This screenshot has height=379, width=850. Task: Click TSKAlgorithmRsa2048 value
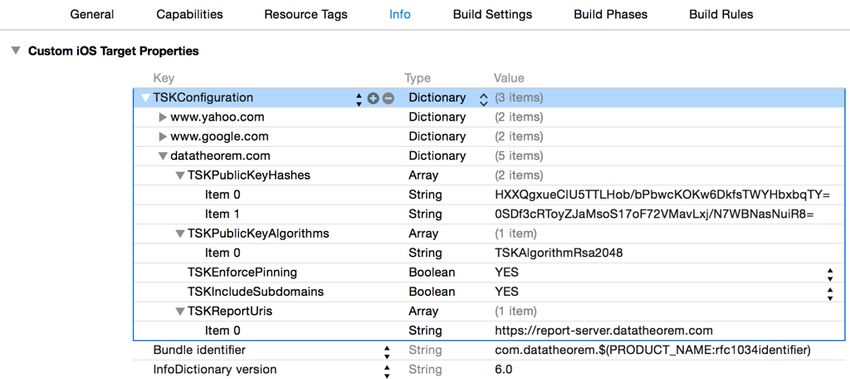click(x=559, y=253)
